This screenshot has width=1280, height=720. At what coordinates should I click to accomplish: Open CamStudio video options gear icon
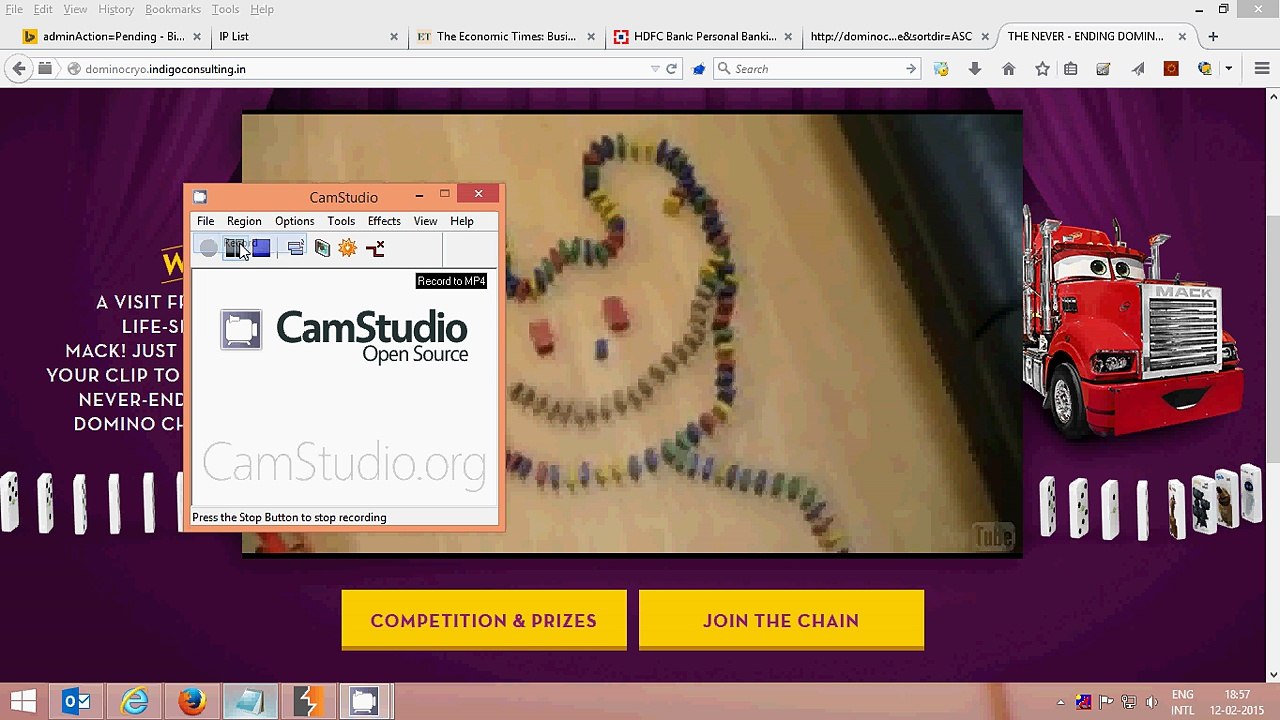click(348, 248)
